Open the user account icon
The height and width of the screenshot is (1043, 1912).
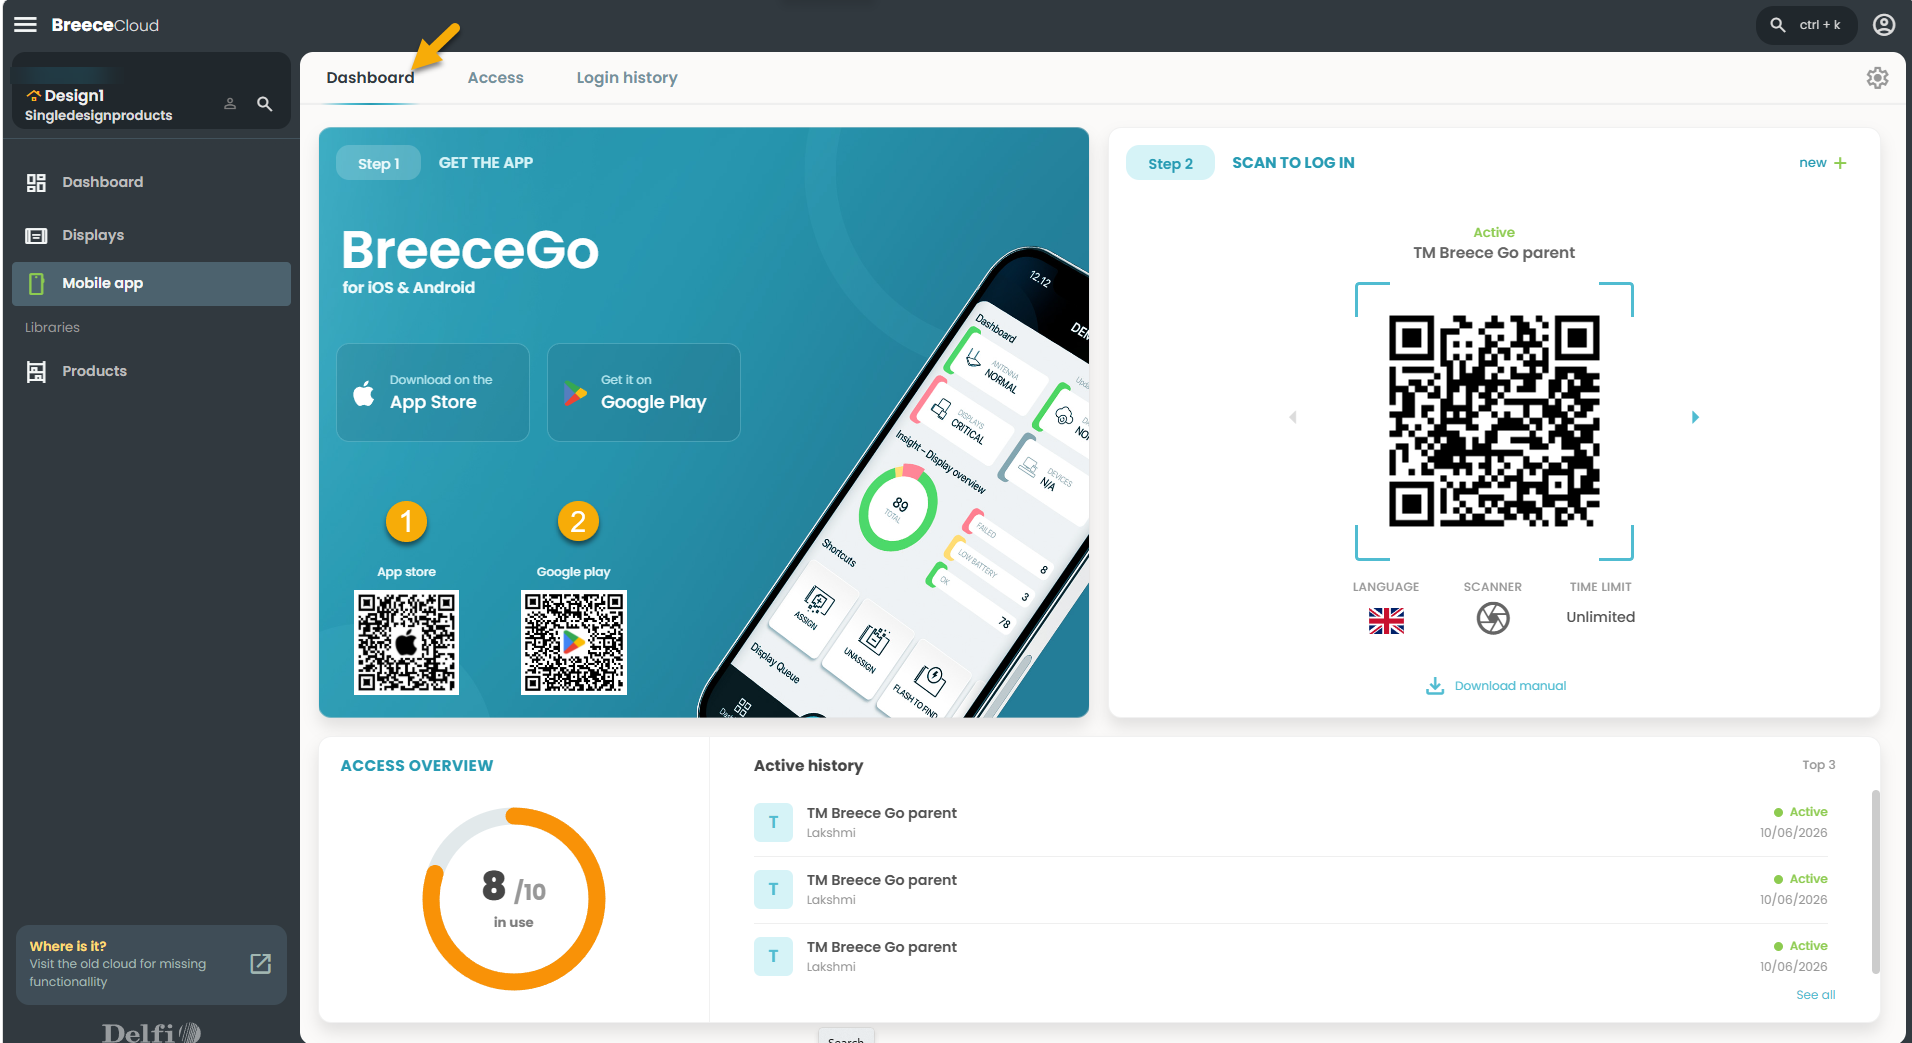[x=1884, y=25]
